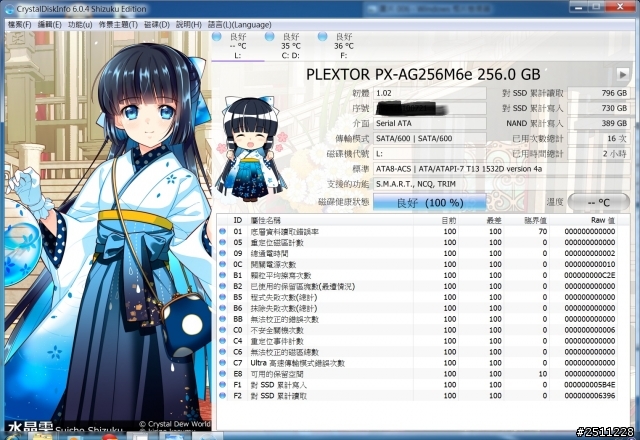Click the blue health orb above L:

pos(217,36)
